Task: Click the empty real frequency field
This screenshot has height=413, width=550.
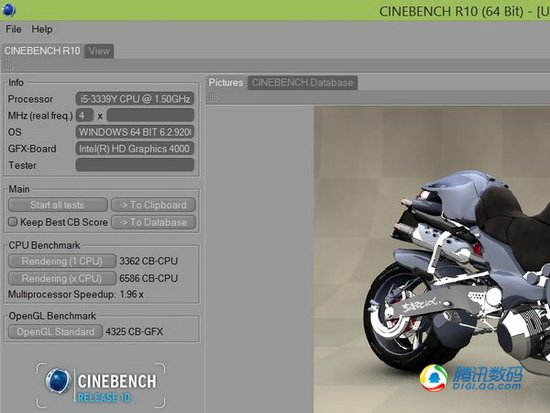Action: 150,115
